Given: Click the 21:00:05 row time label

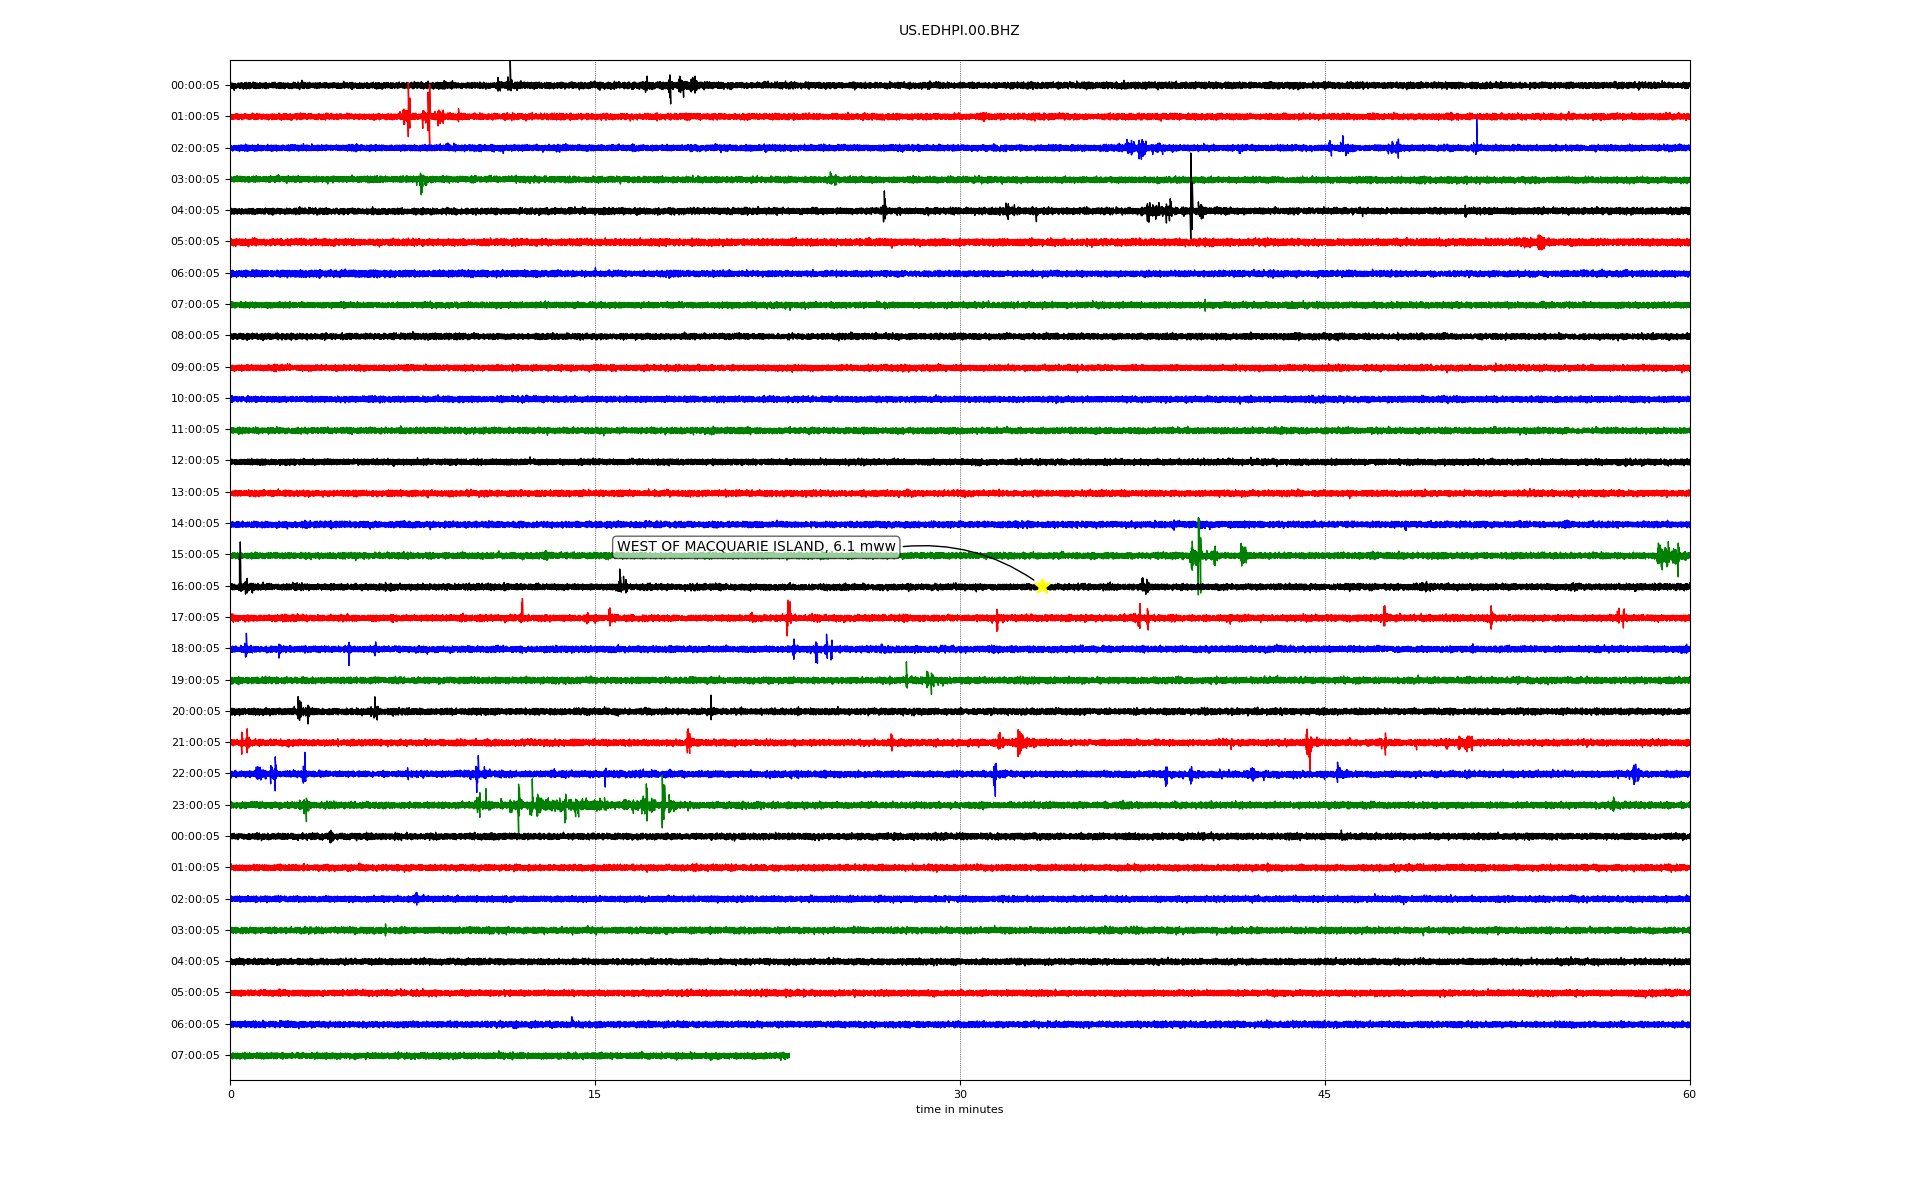Looking at the screenshot, I should pyautogui.click(x=195, y=743).
